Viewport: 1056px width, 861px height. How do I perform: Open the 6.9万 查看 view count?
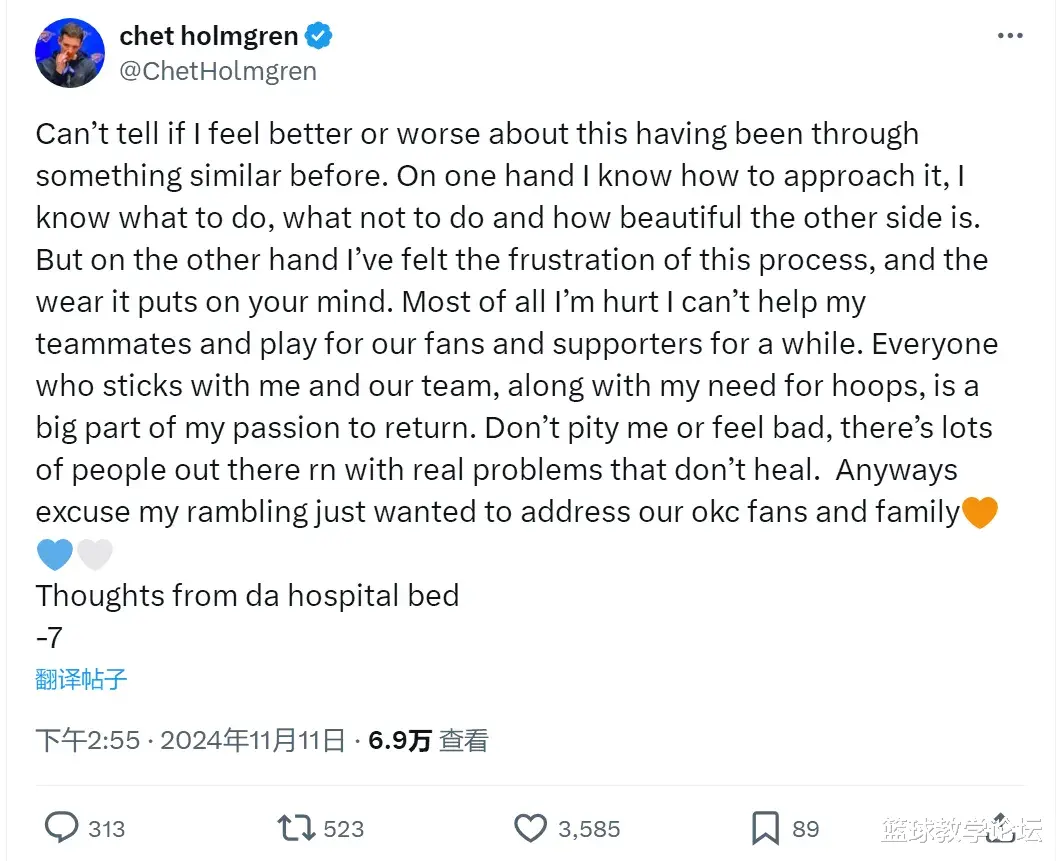(428, 740)
